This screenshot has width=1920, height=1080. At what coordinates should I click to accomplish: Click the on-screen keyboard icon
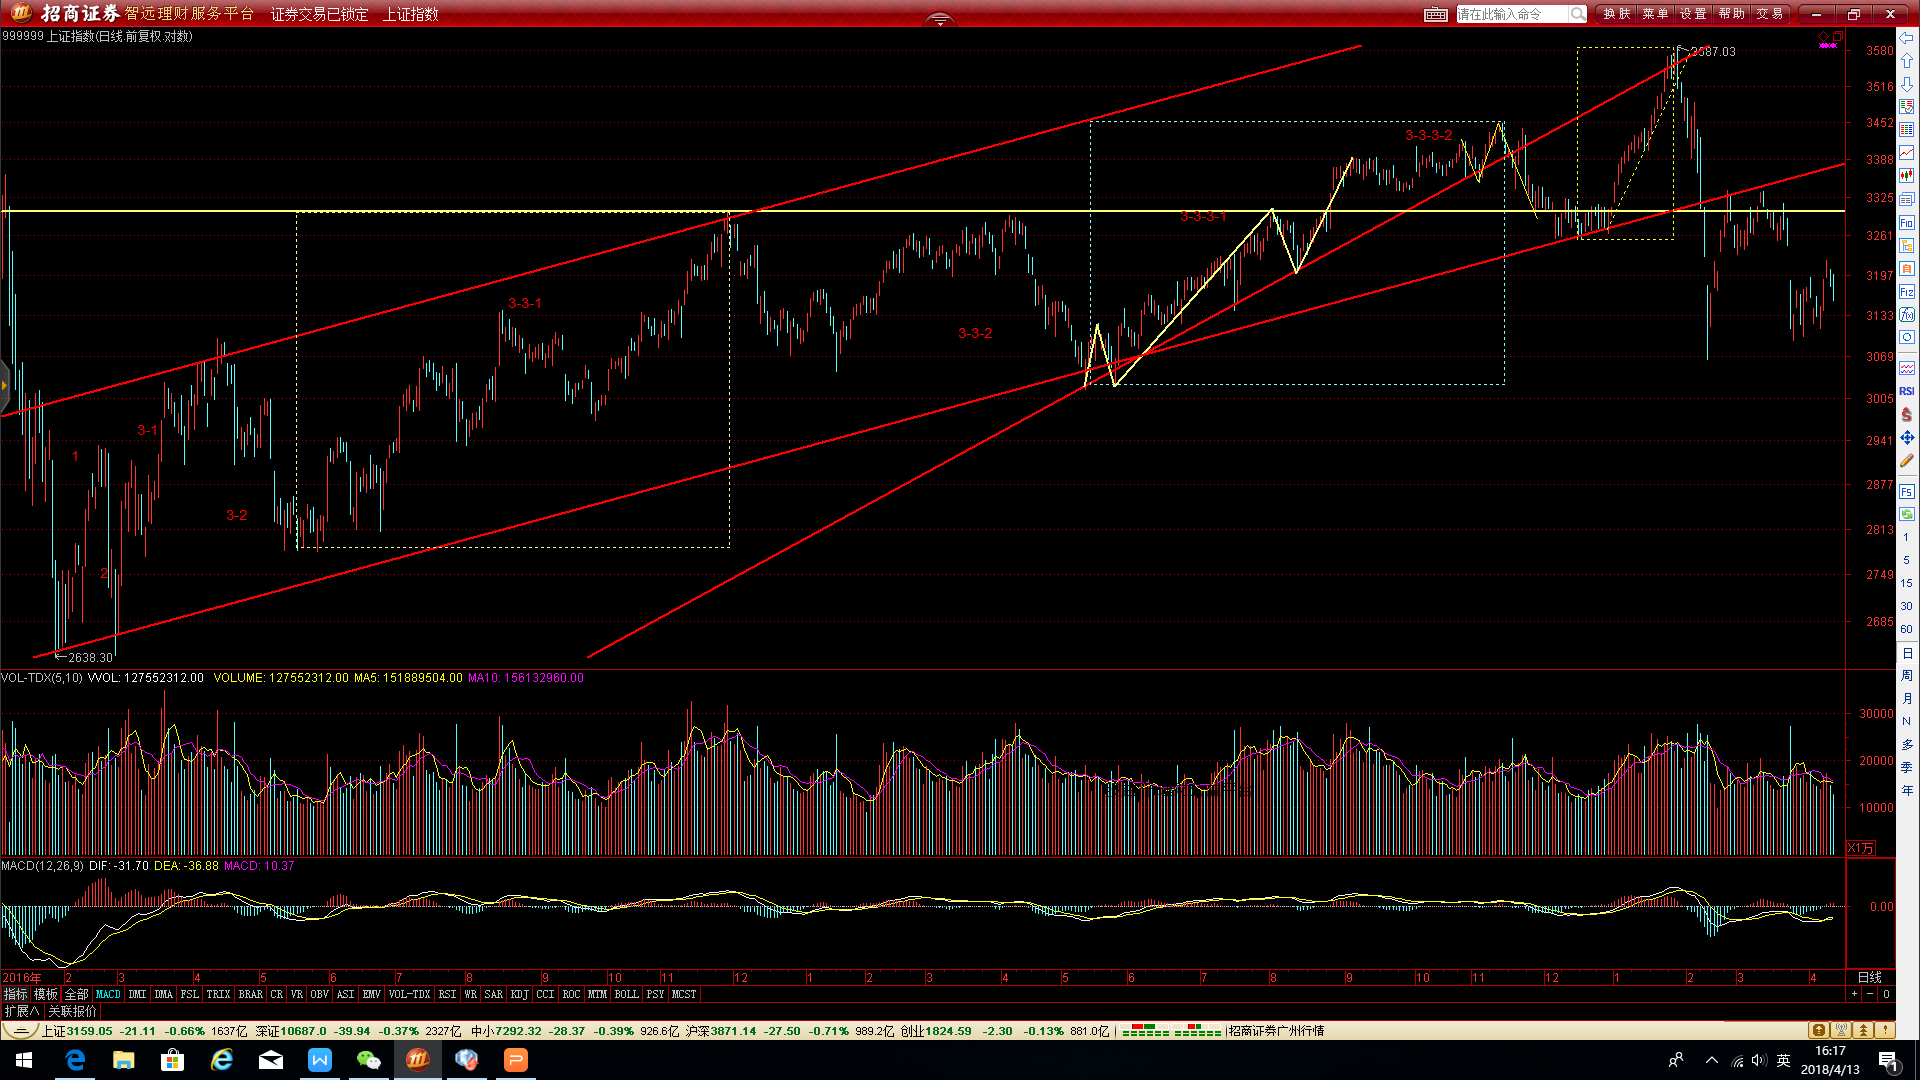[1435, 14]
